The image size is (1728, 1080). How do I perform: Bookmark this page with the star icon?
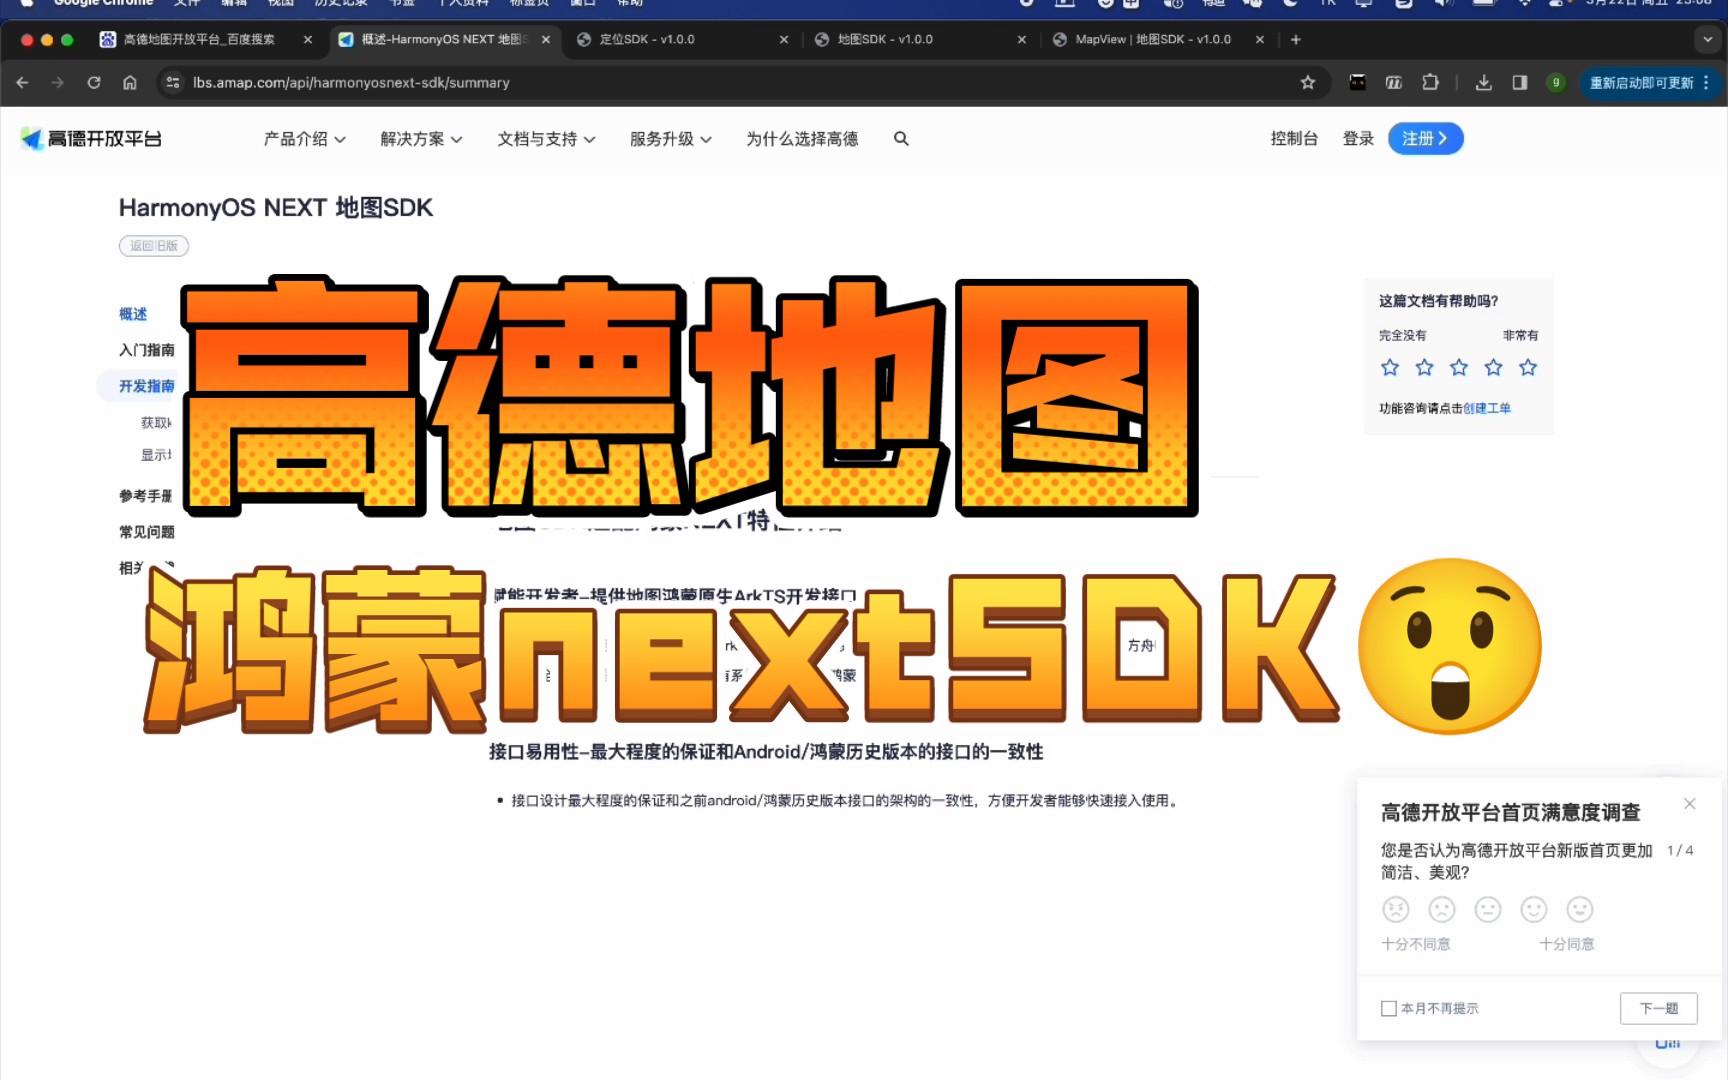(x=1308, y=83)
